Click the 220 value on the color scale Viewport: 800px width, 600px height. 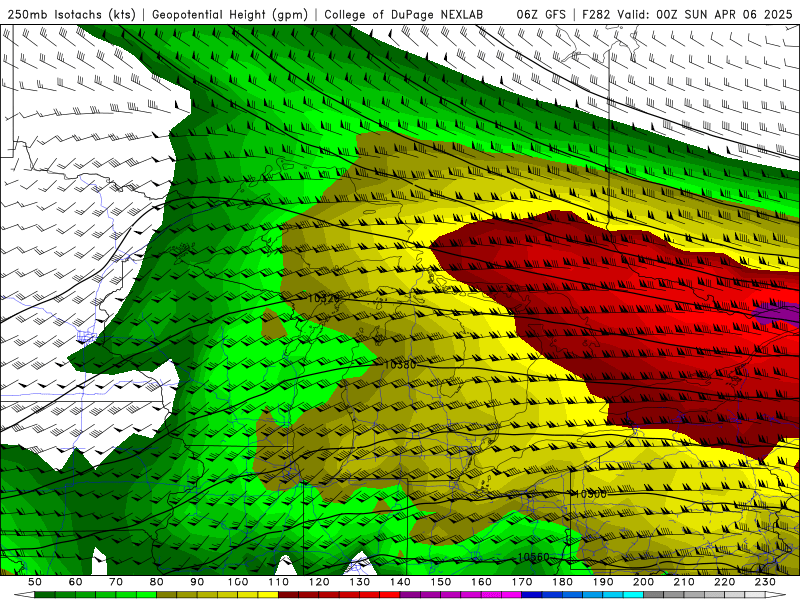point(725,582)
